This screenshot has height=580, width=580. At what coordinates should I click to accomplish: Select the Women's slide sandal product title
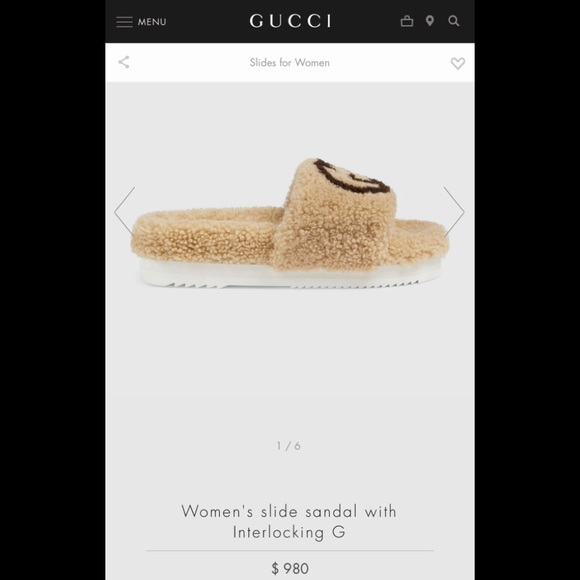point(289,522)
